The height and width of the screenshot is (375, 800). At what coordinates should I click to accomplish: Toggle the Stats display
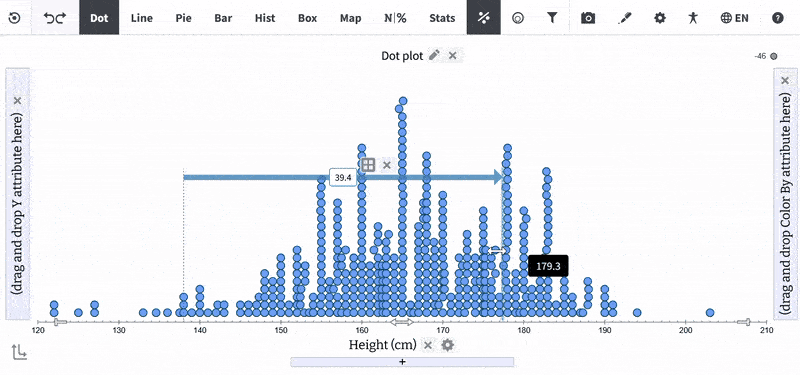click(442, 18)
